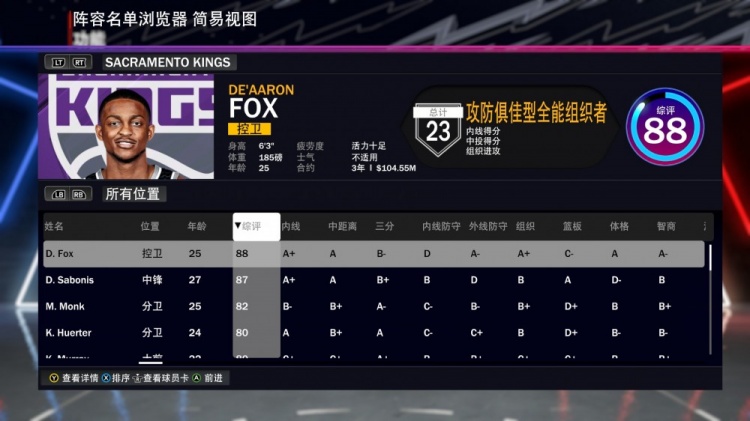
Task: Select the D. Sabonis roster row
Action: click(x=374, y=280)
